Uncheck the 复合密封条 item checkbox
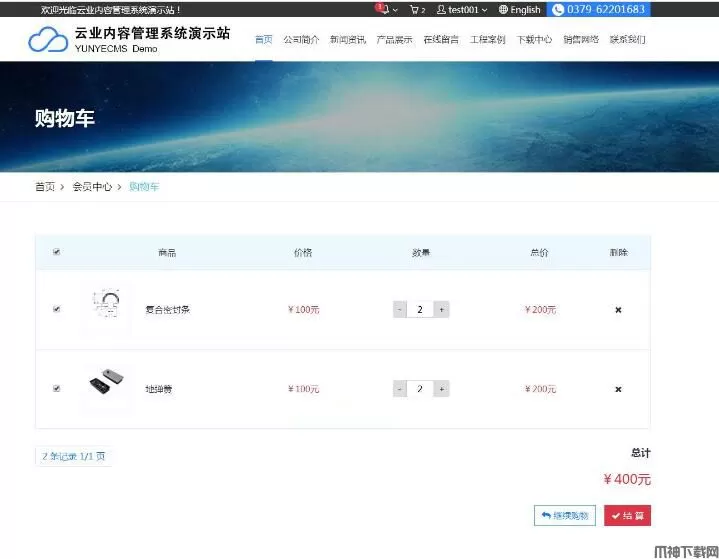 [x=56, y=310]
